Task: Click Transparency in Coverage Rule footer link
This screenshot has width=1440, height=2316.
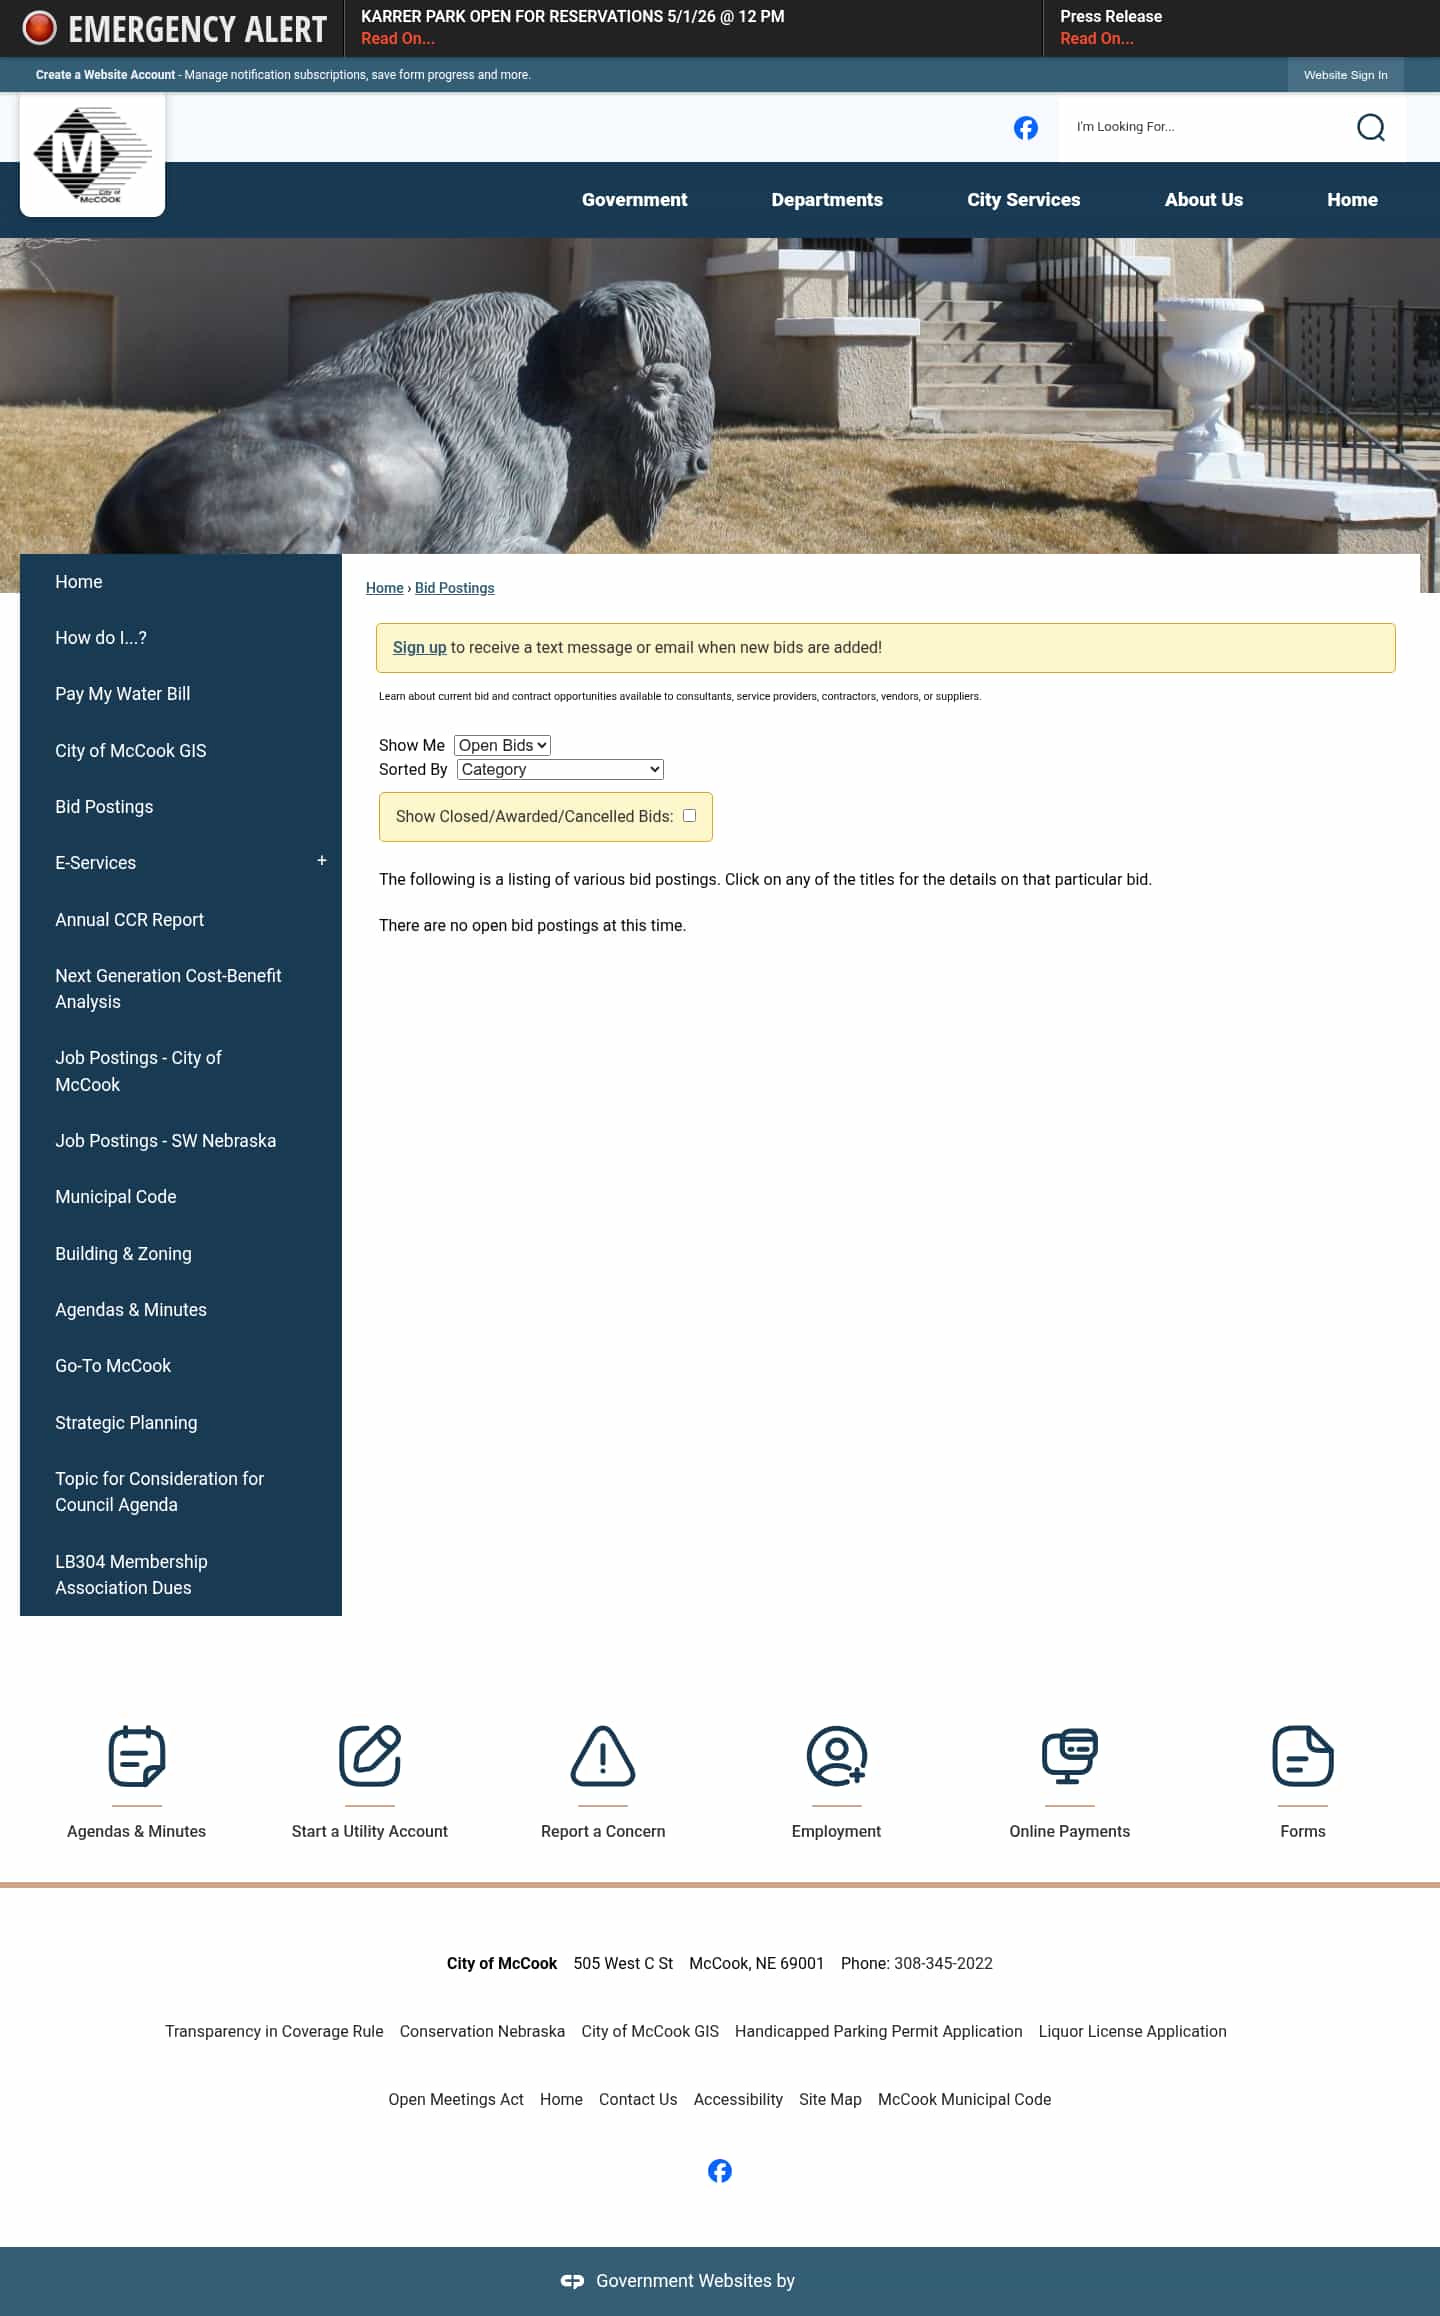Action: pyautogui.click(x=274, y=2031)
